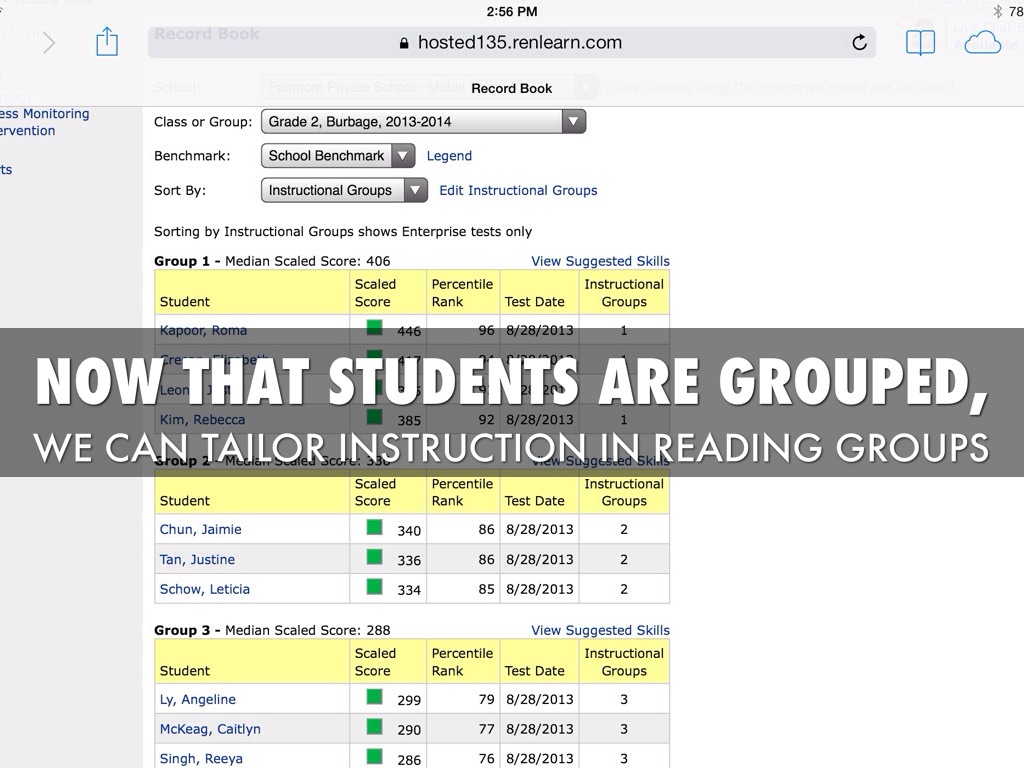Open student Kapoor, Roma record

[x=203, y=330]
